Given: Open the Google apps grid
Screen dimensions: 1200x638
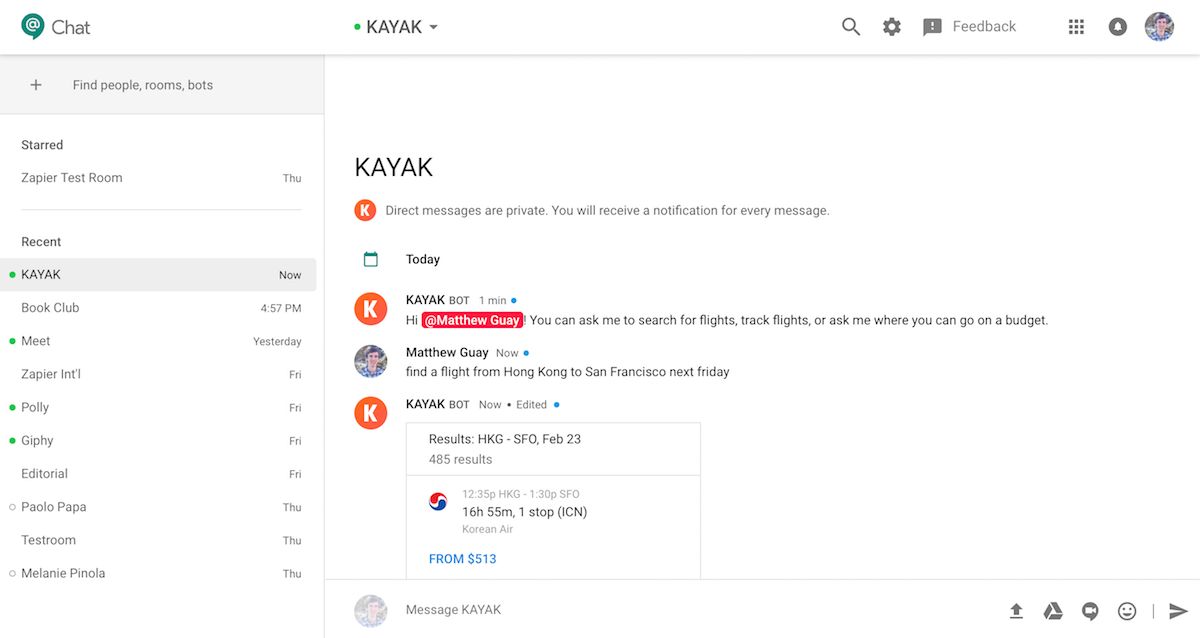Looking at the screenshot, I should (x=1076, y=27).
